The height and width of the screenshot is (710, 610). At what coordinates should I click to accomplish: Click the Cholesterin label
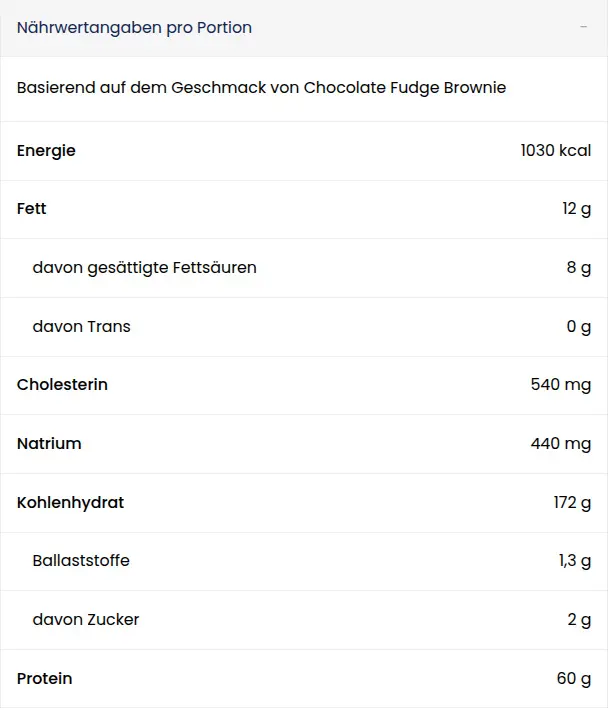pyautogui.click(x=62, y=384)
